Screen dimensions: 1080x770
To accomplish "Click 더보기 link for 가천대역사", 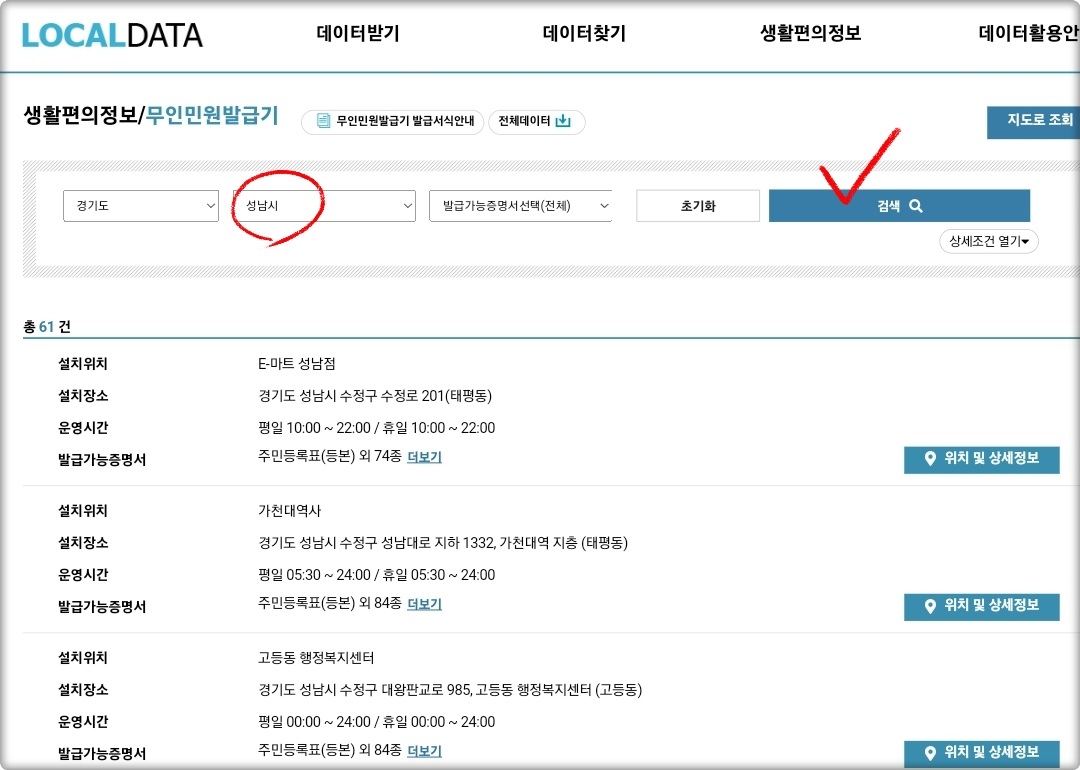I will coord(424,604).
